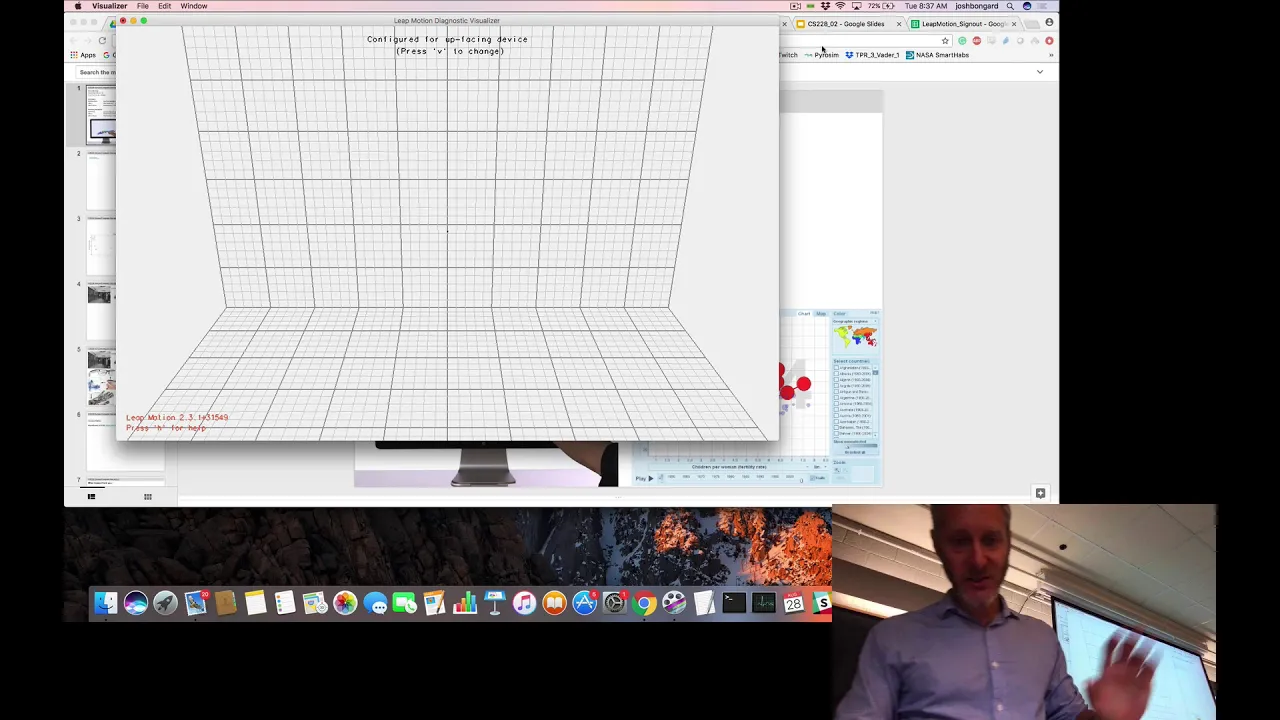The width and height of the screenshot is (1280, 720).
Task: Switch to Google Chrome in dock
Action: 645,603
